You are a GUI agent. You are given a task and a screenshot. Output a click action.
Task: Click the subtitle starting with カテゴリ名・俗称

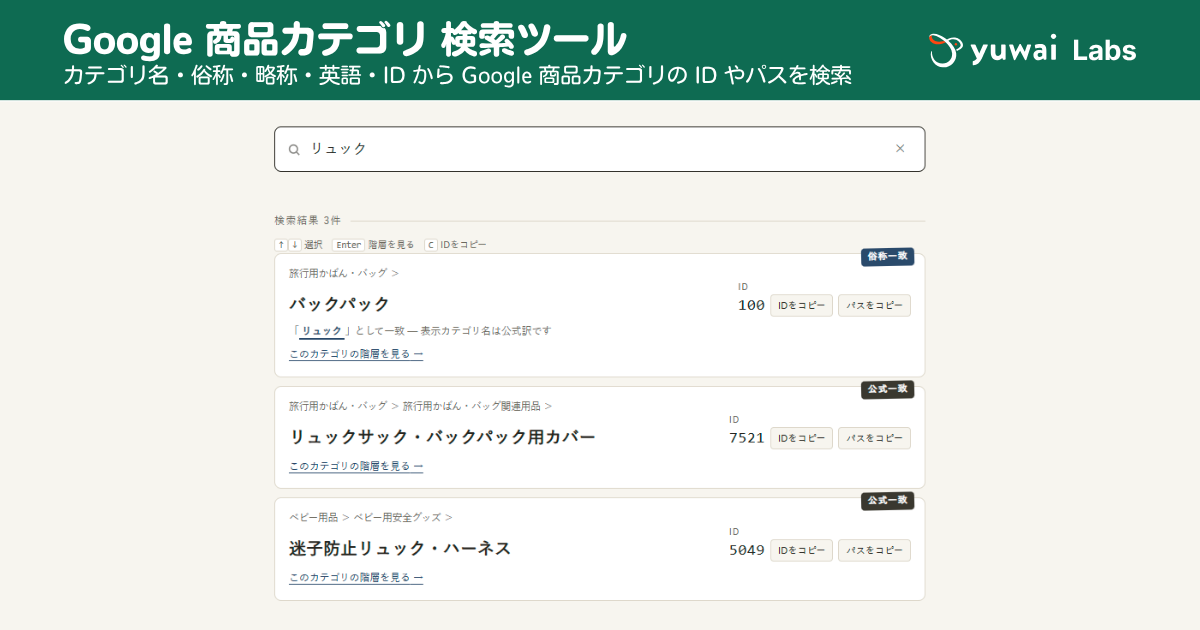point(457,76)
